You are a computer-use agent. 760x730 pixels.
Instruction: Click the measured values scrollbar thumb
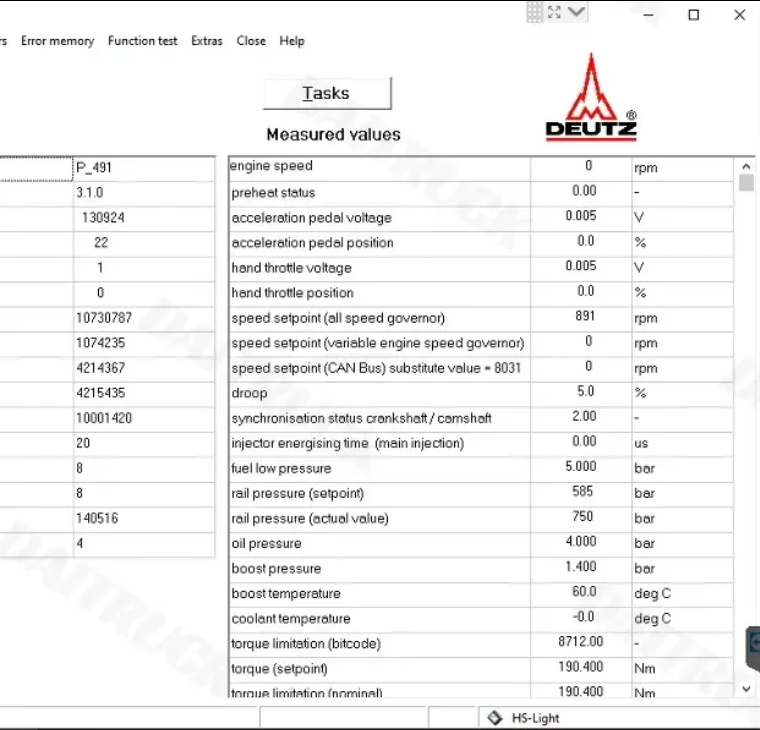coord(746,183)
